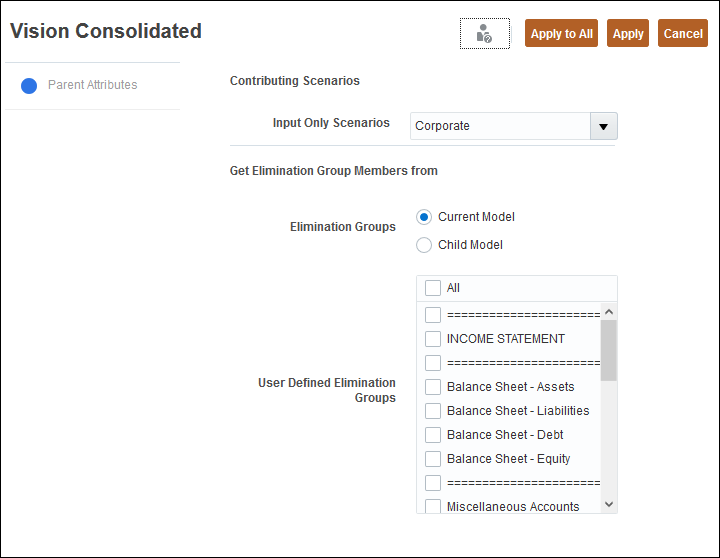The height and width of the screenshot is (558, 720).
Task: Check the separator checkbox above INCOME STATEMENT
Action: click(433, 315)
